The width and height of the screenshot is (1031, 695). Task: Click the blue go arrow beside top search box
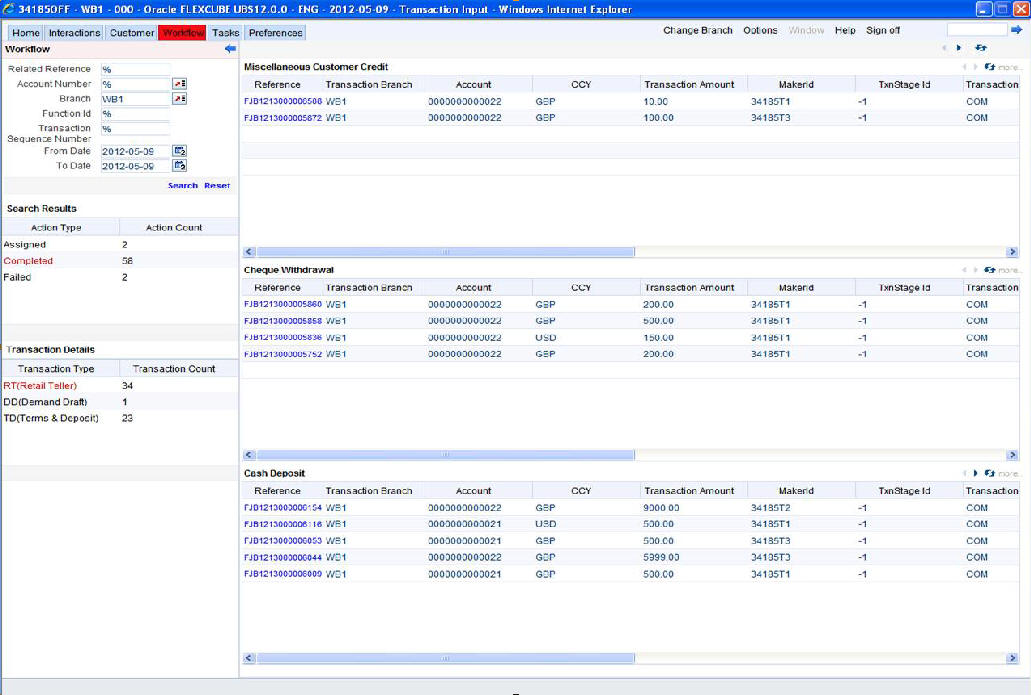point(1016,30)
